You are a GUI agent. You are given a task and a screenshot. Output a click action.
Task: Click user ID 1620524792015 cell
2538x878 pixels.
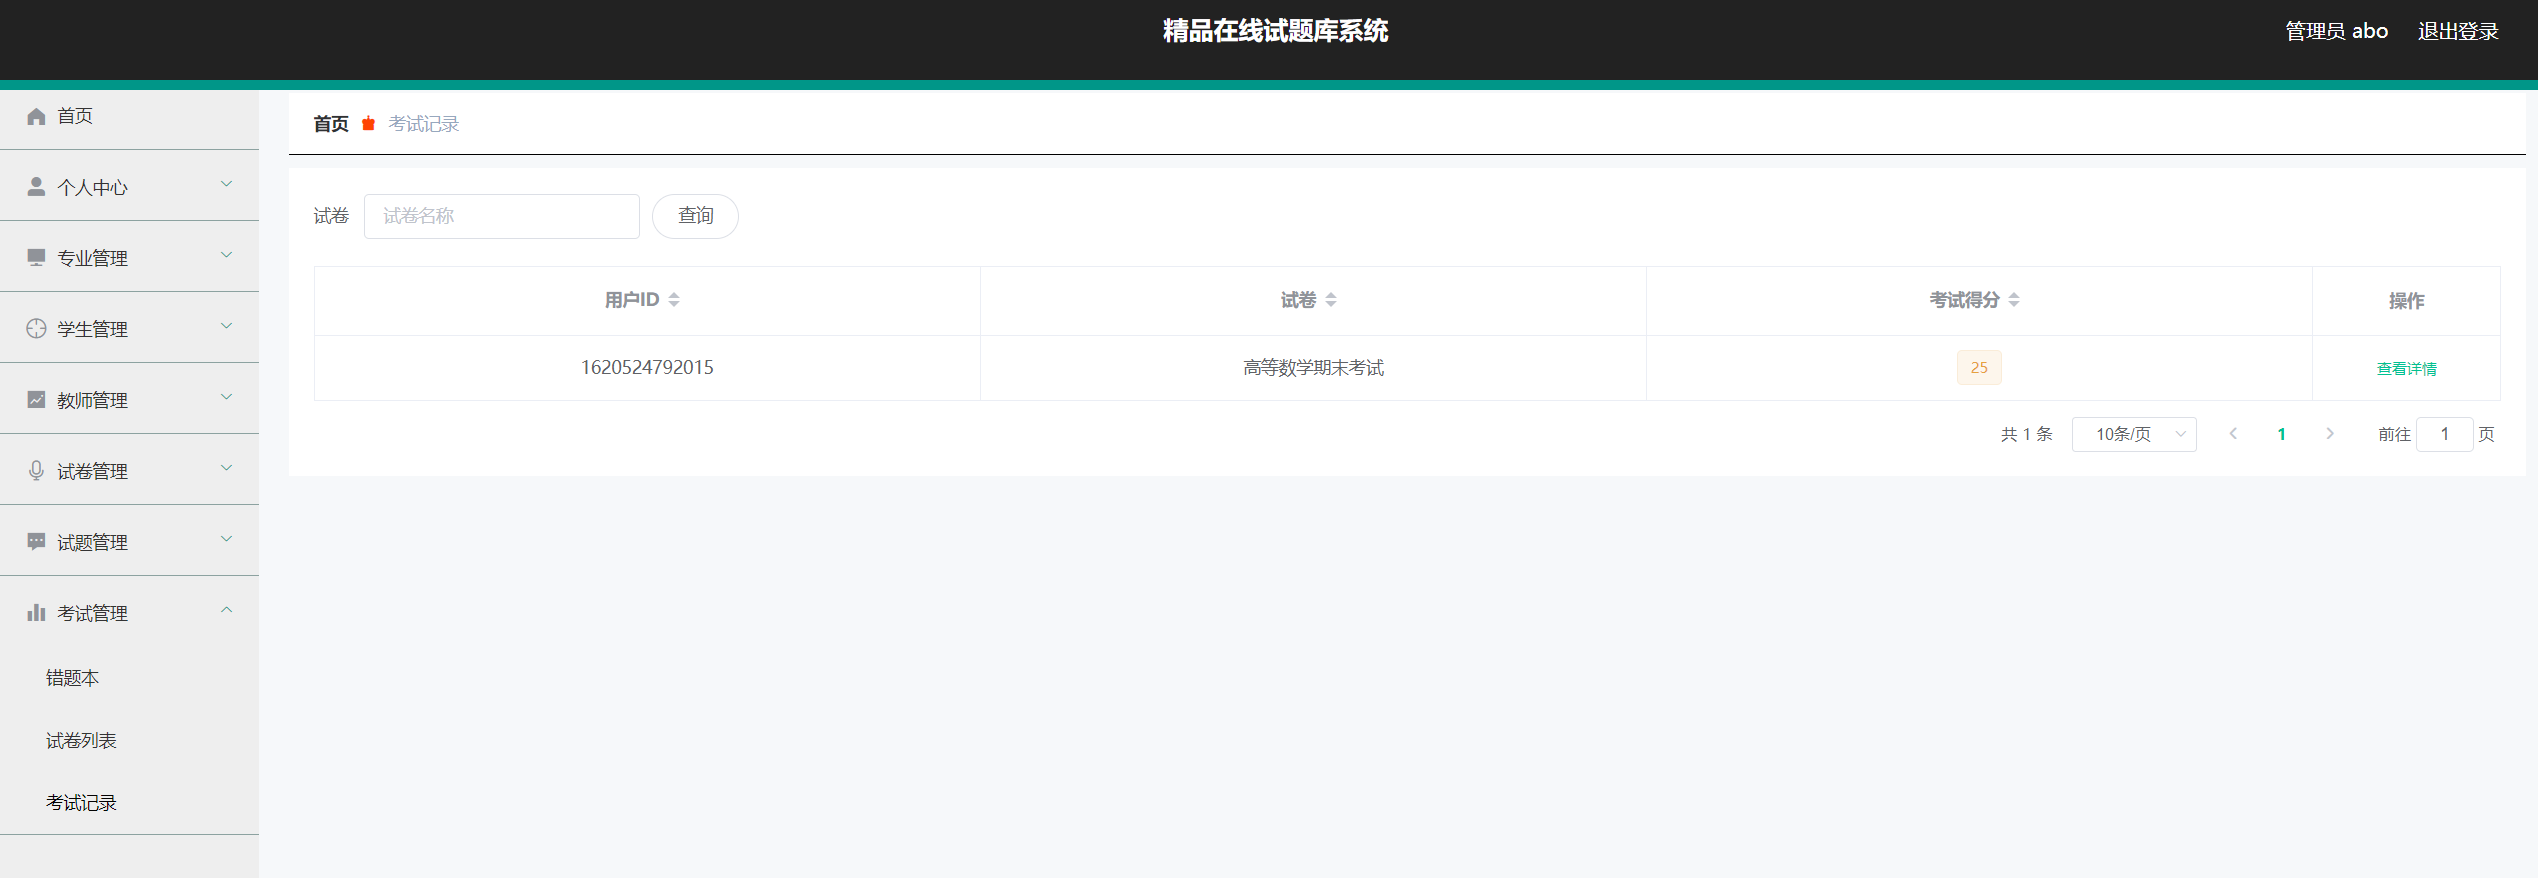[647, 367]
